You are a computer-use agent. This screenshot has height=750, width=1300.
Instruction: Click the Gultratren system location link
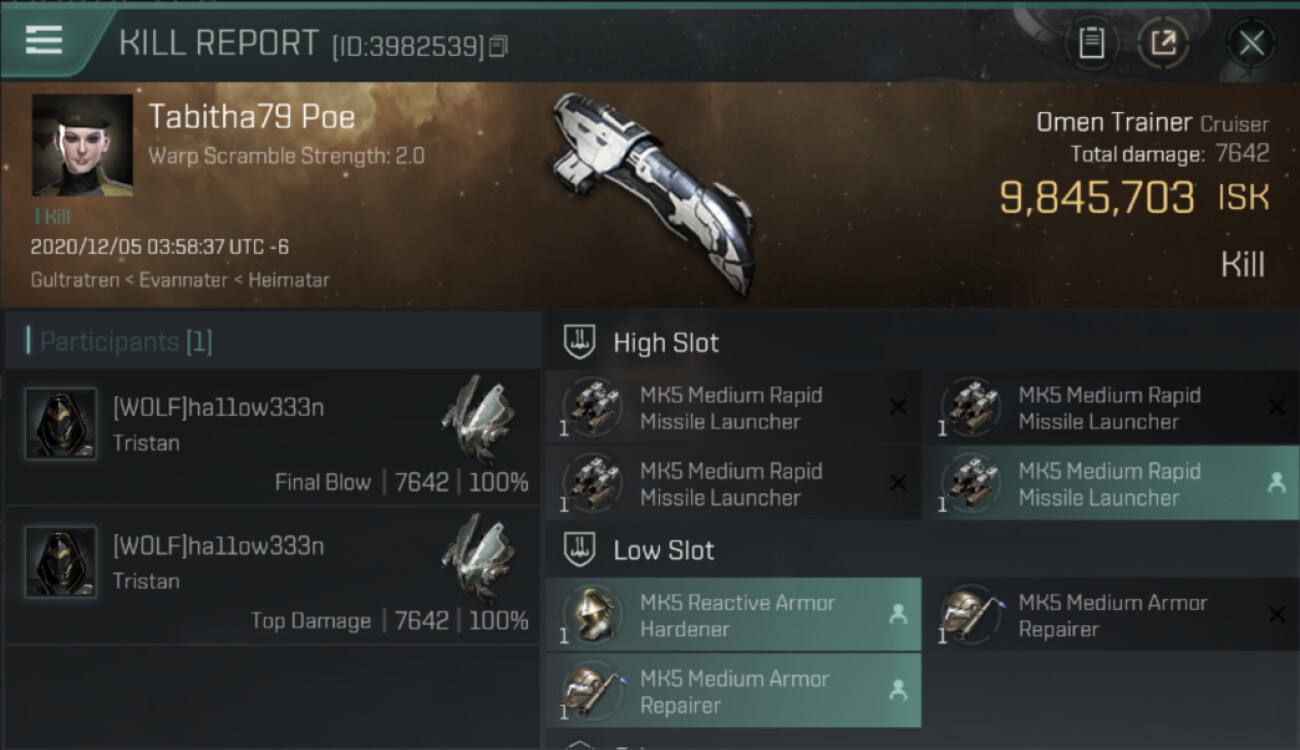(73, 280)
